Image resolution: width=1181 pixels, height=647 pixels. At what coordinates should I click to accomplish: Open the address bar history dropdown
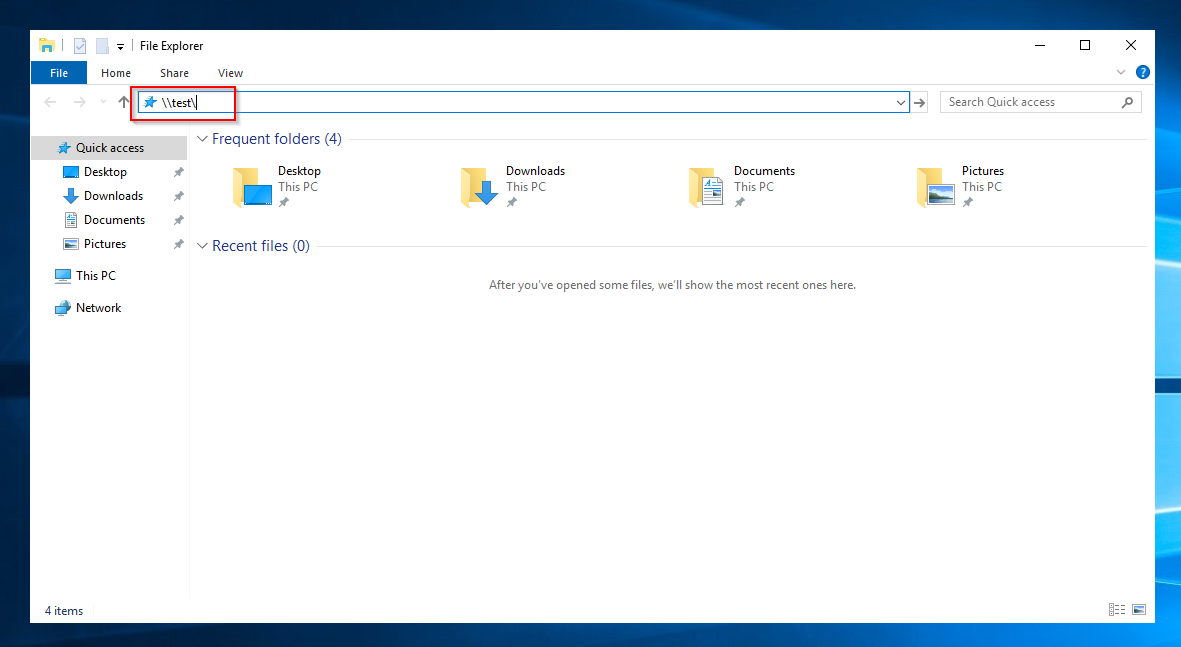point(901,102)
